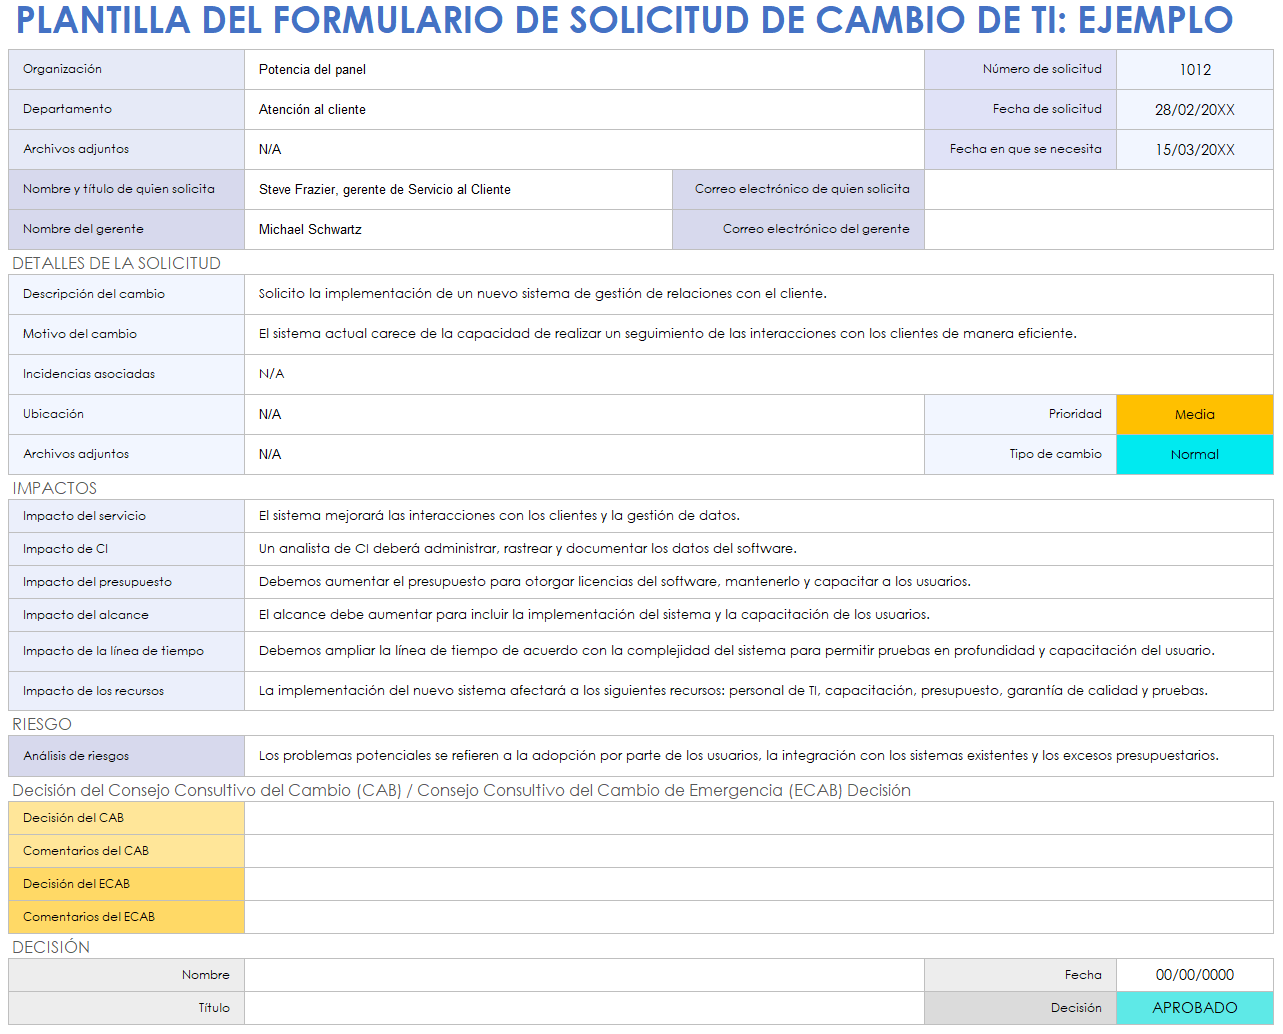Click the Descripción del cambio text field

coord(758,294)
